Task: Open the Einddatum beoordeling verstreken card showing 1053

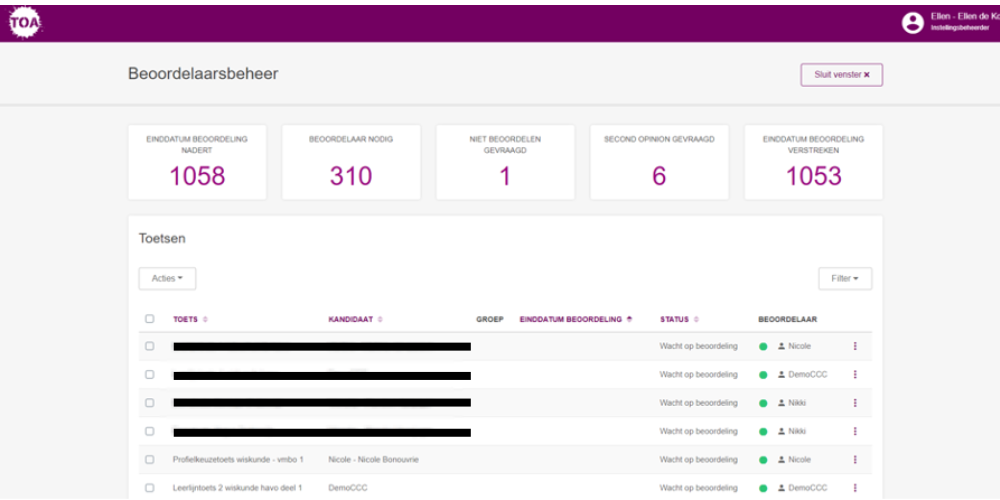Action: 814,162
